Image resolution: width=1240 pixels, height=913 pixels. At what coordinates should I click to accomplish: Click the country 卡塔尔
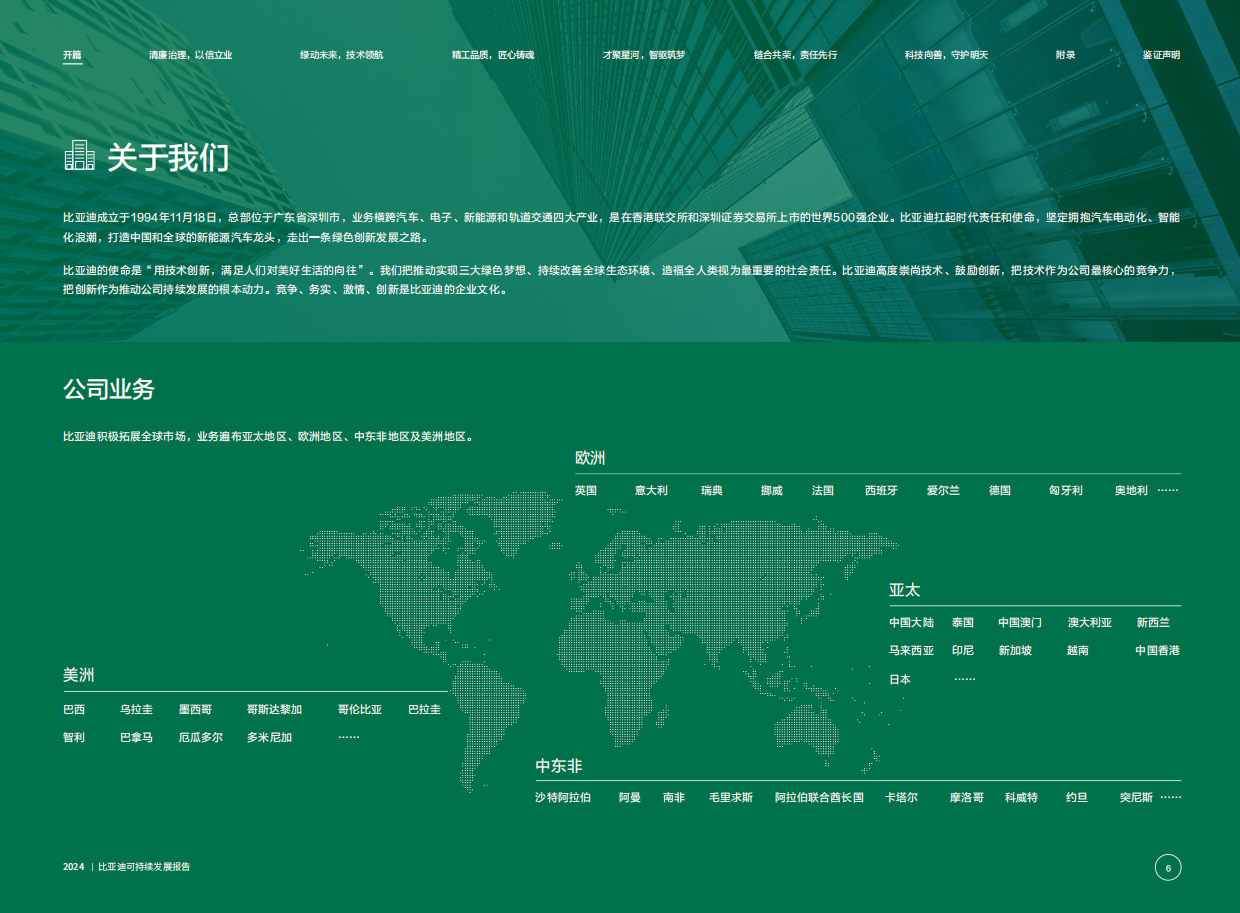[x=901, y=797]
